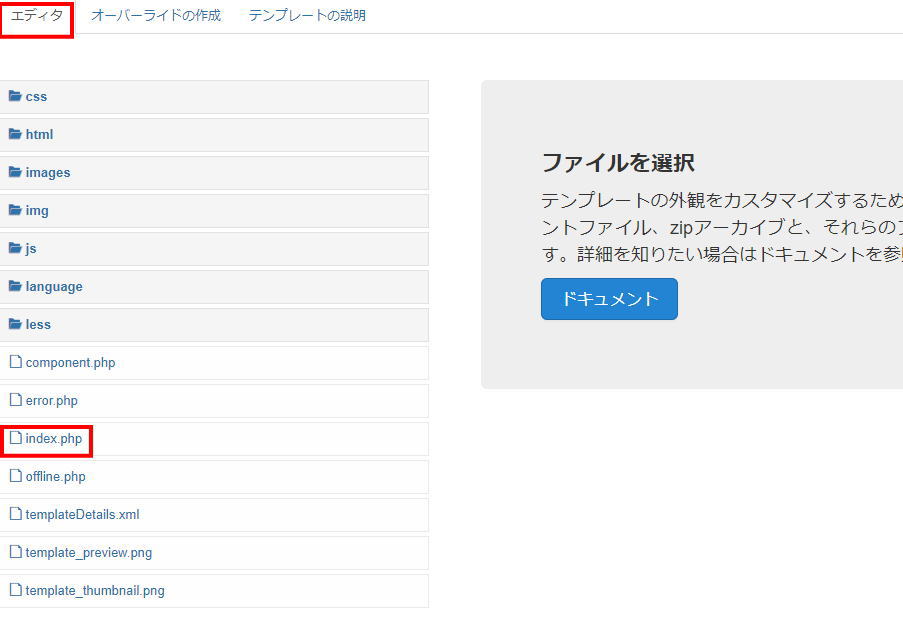Open the component.php file
The width and height of the screenshot is (903, 634).
[x=70, y=363]
